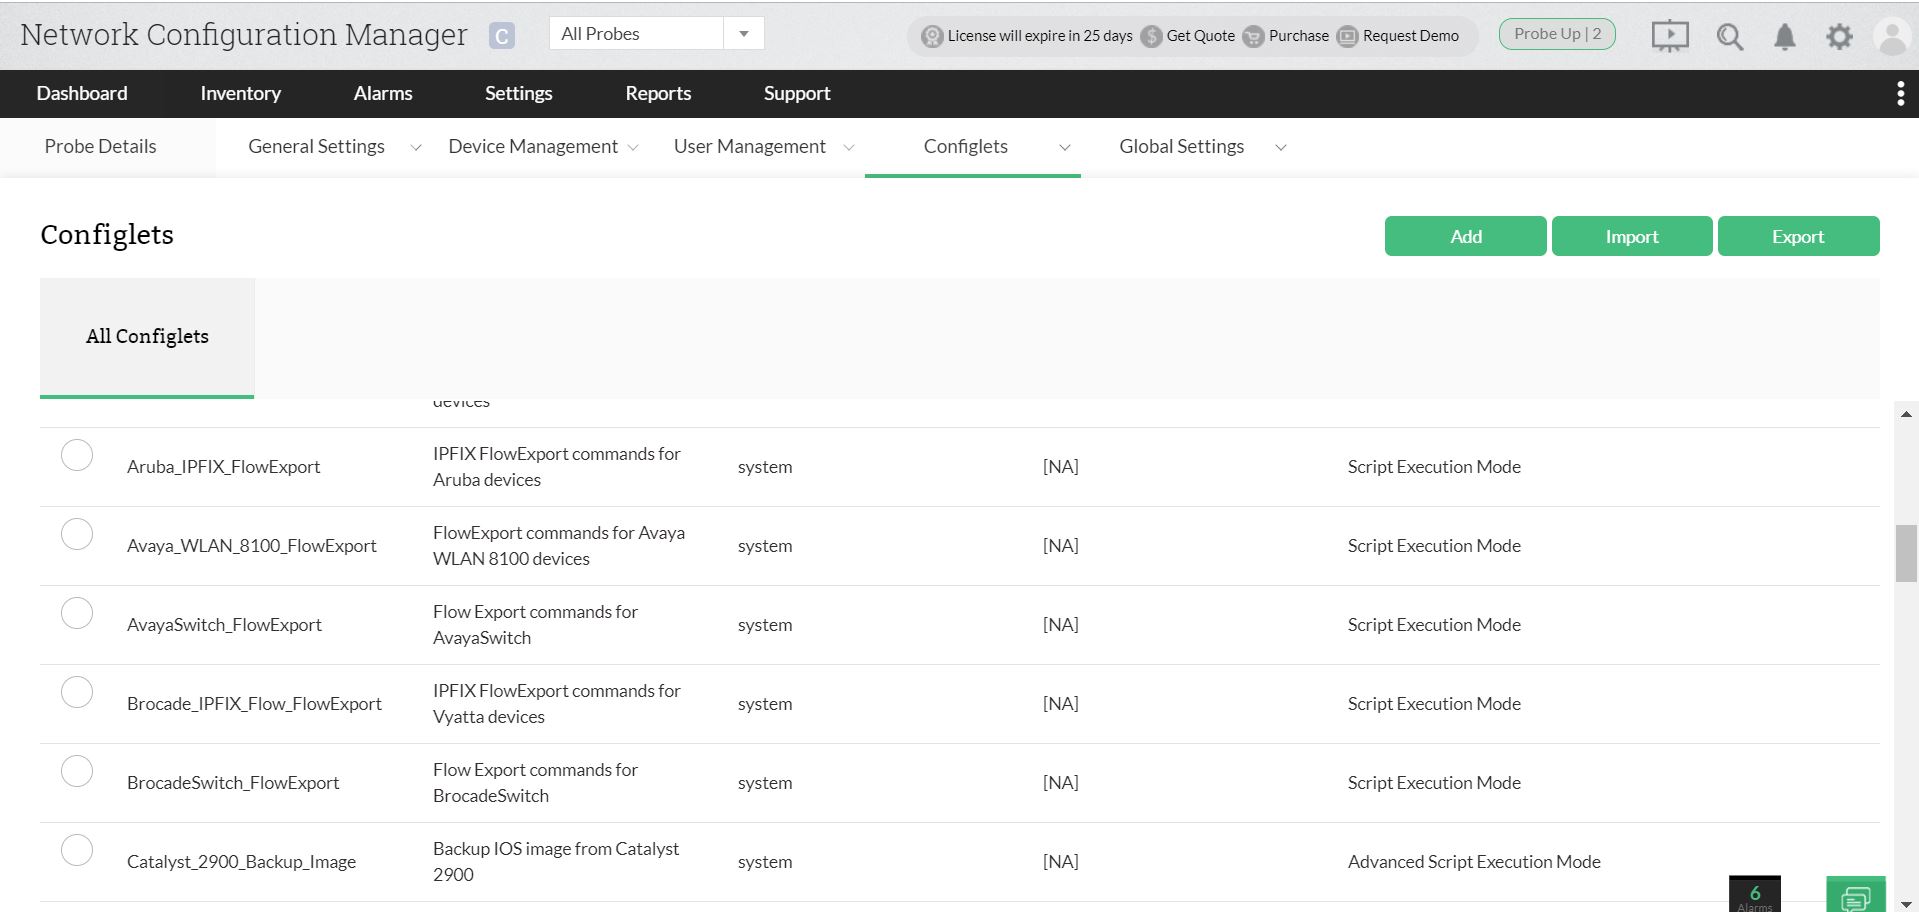Select Catalyst_2900_Backup_Image radio button
The width and height of the screenshot is (1919, 912).
77,850
